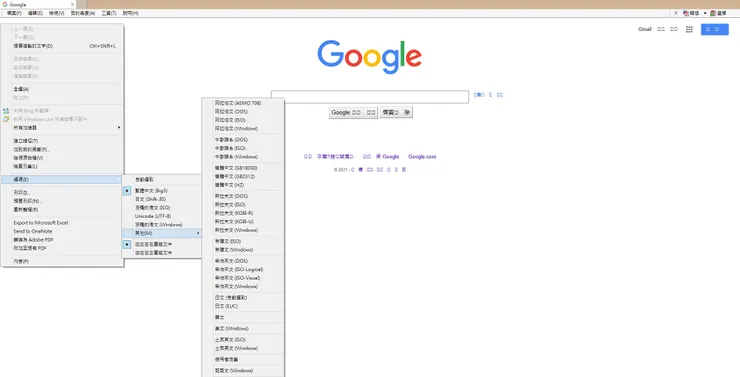The image size is (740, 377).
Task: Click Refresh (R) in context menu
Action: coord(62,209)
